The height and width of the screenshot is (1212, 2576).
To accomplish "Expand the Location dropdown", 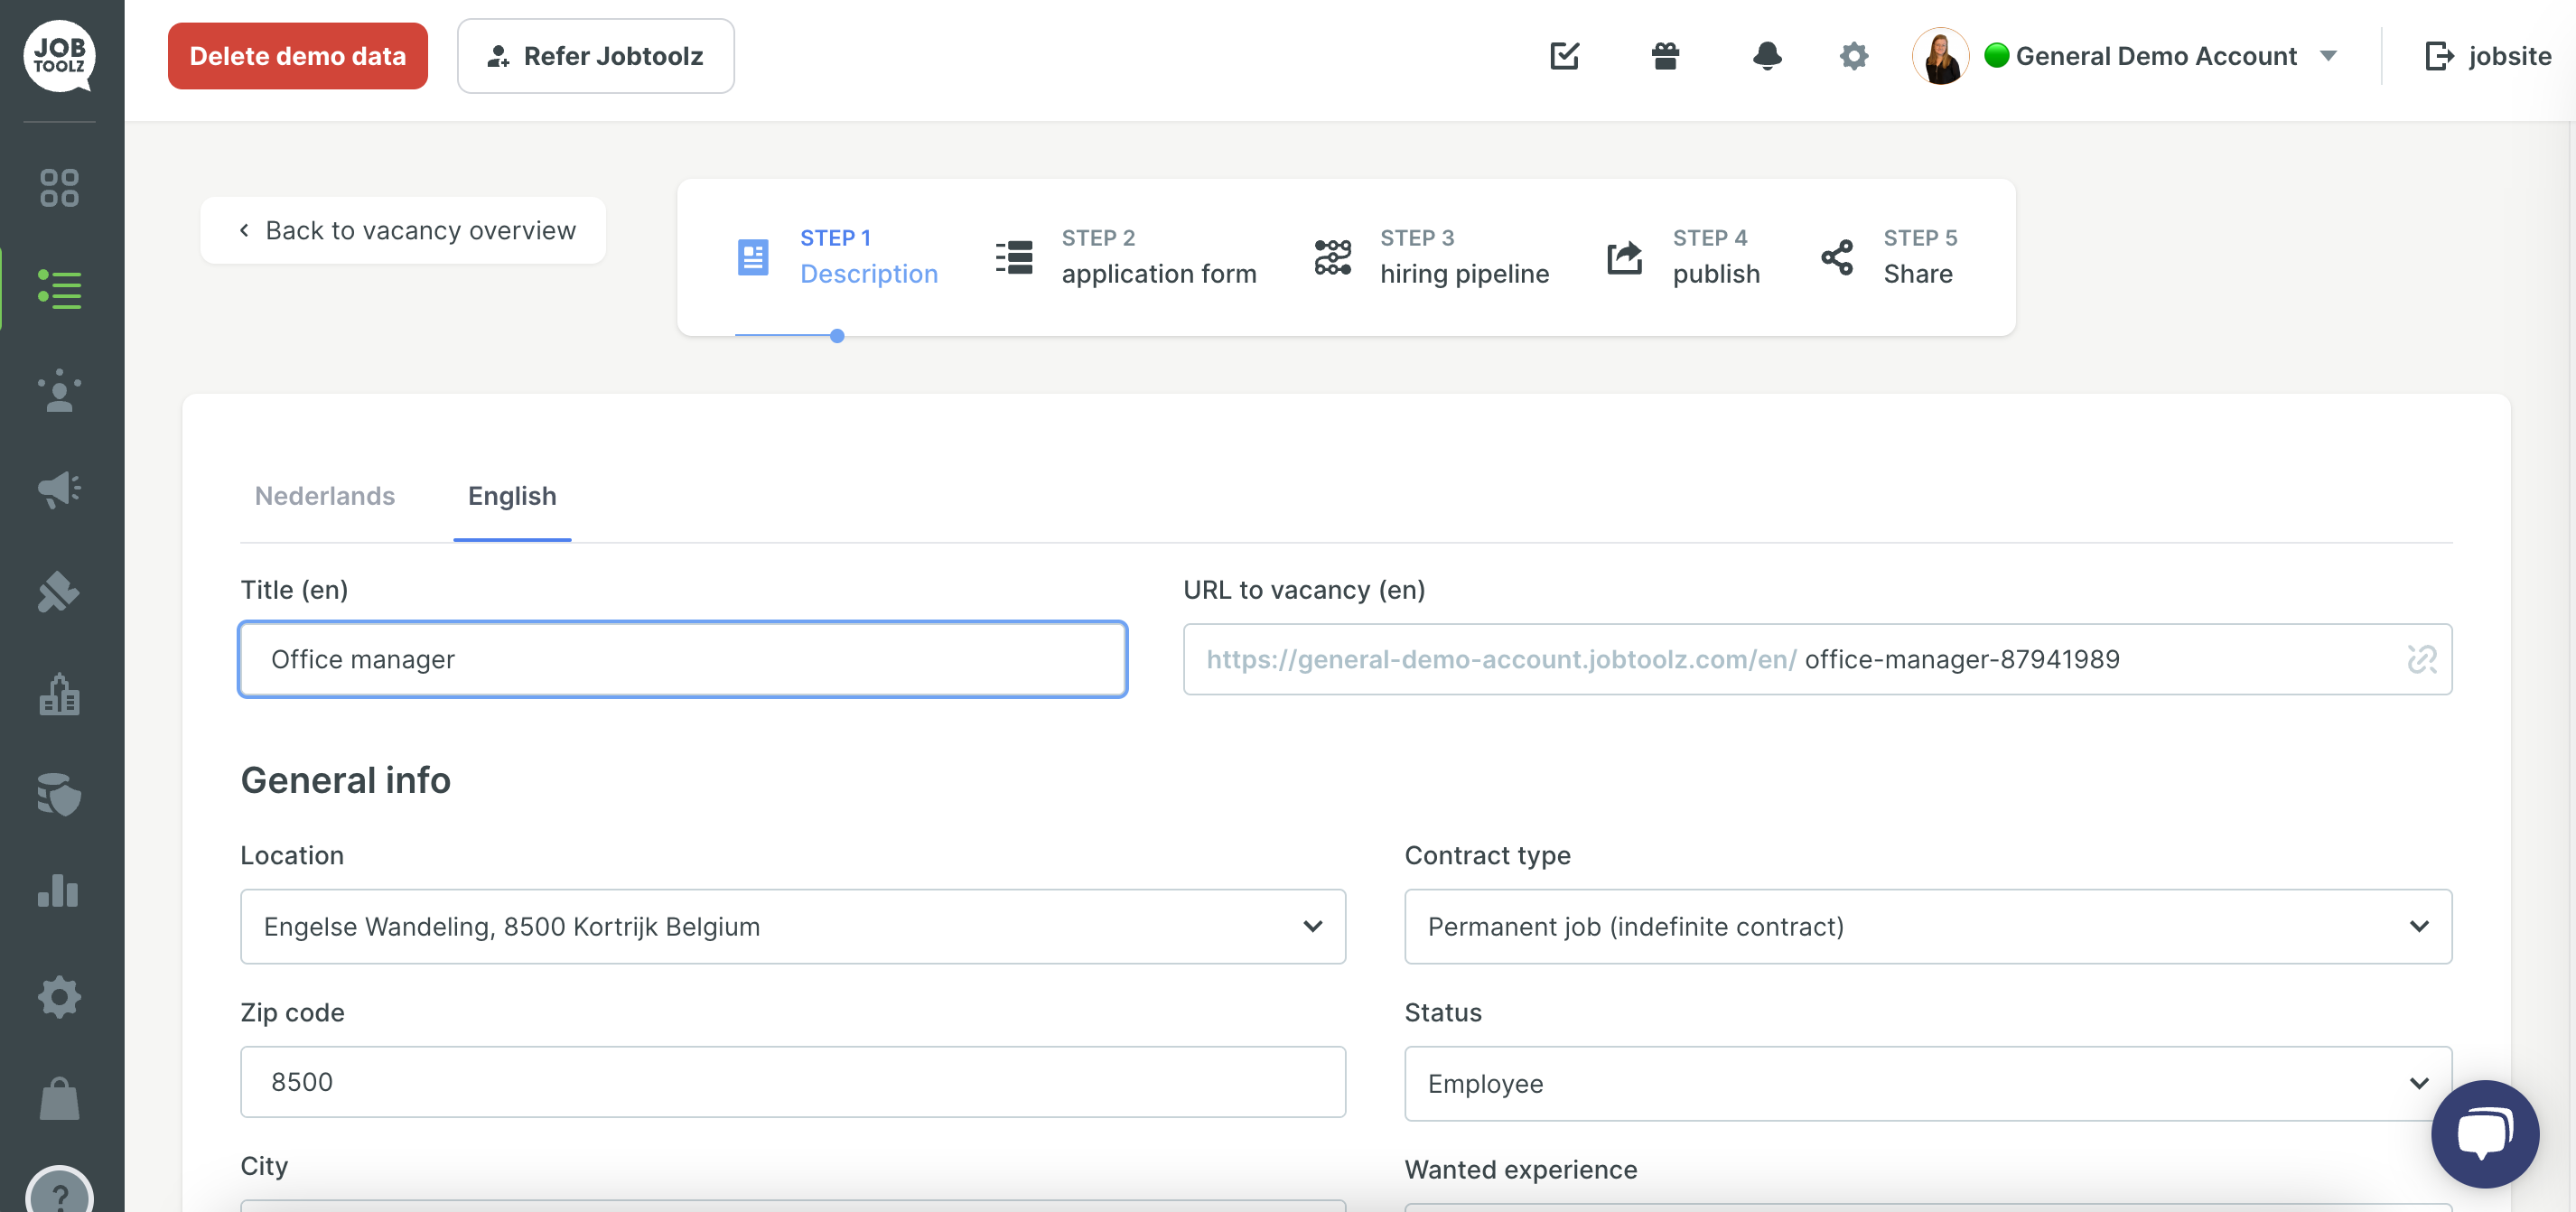I will (x=792, y=926).
